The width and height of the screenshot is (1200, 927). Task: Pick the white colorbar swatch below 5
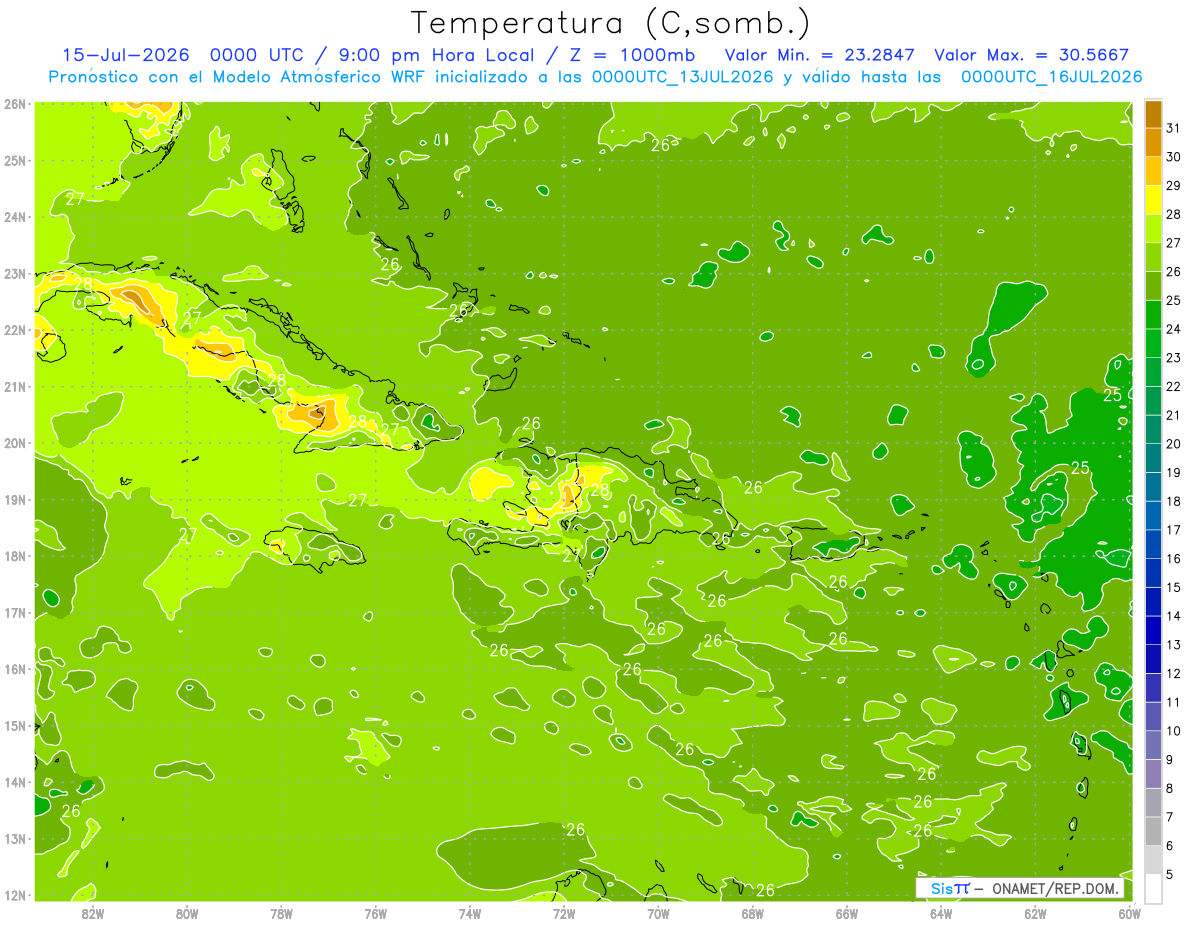tap(1153, 888)
